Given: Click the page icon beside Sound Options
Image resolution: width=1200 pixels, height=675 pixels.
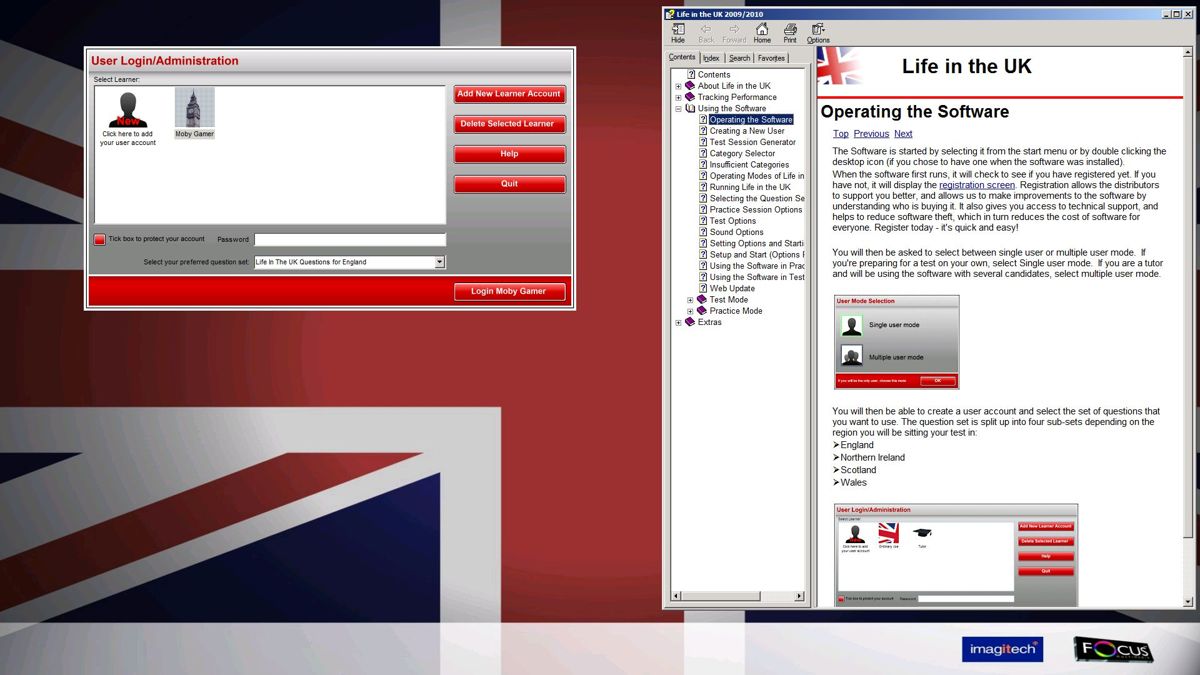Looking at the screenshot, I should point(703,232).
